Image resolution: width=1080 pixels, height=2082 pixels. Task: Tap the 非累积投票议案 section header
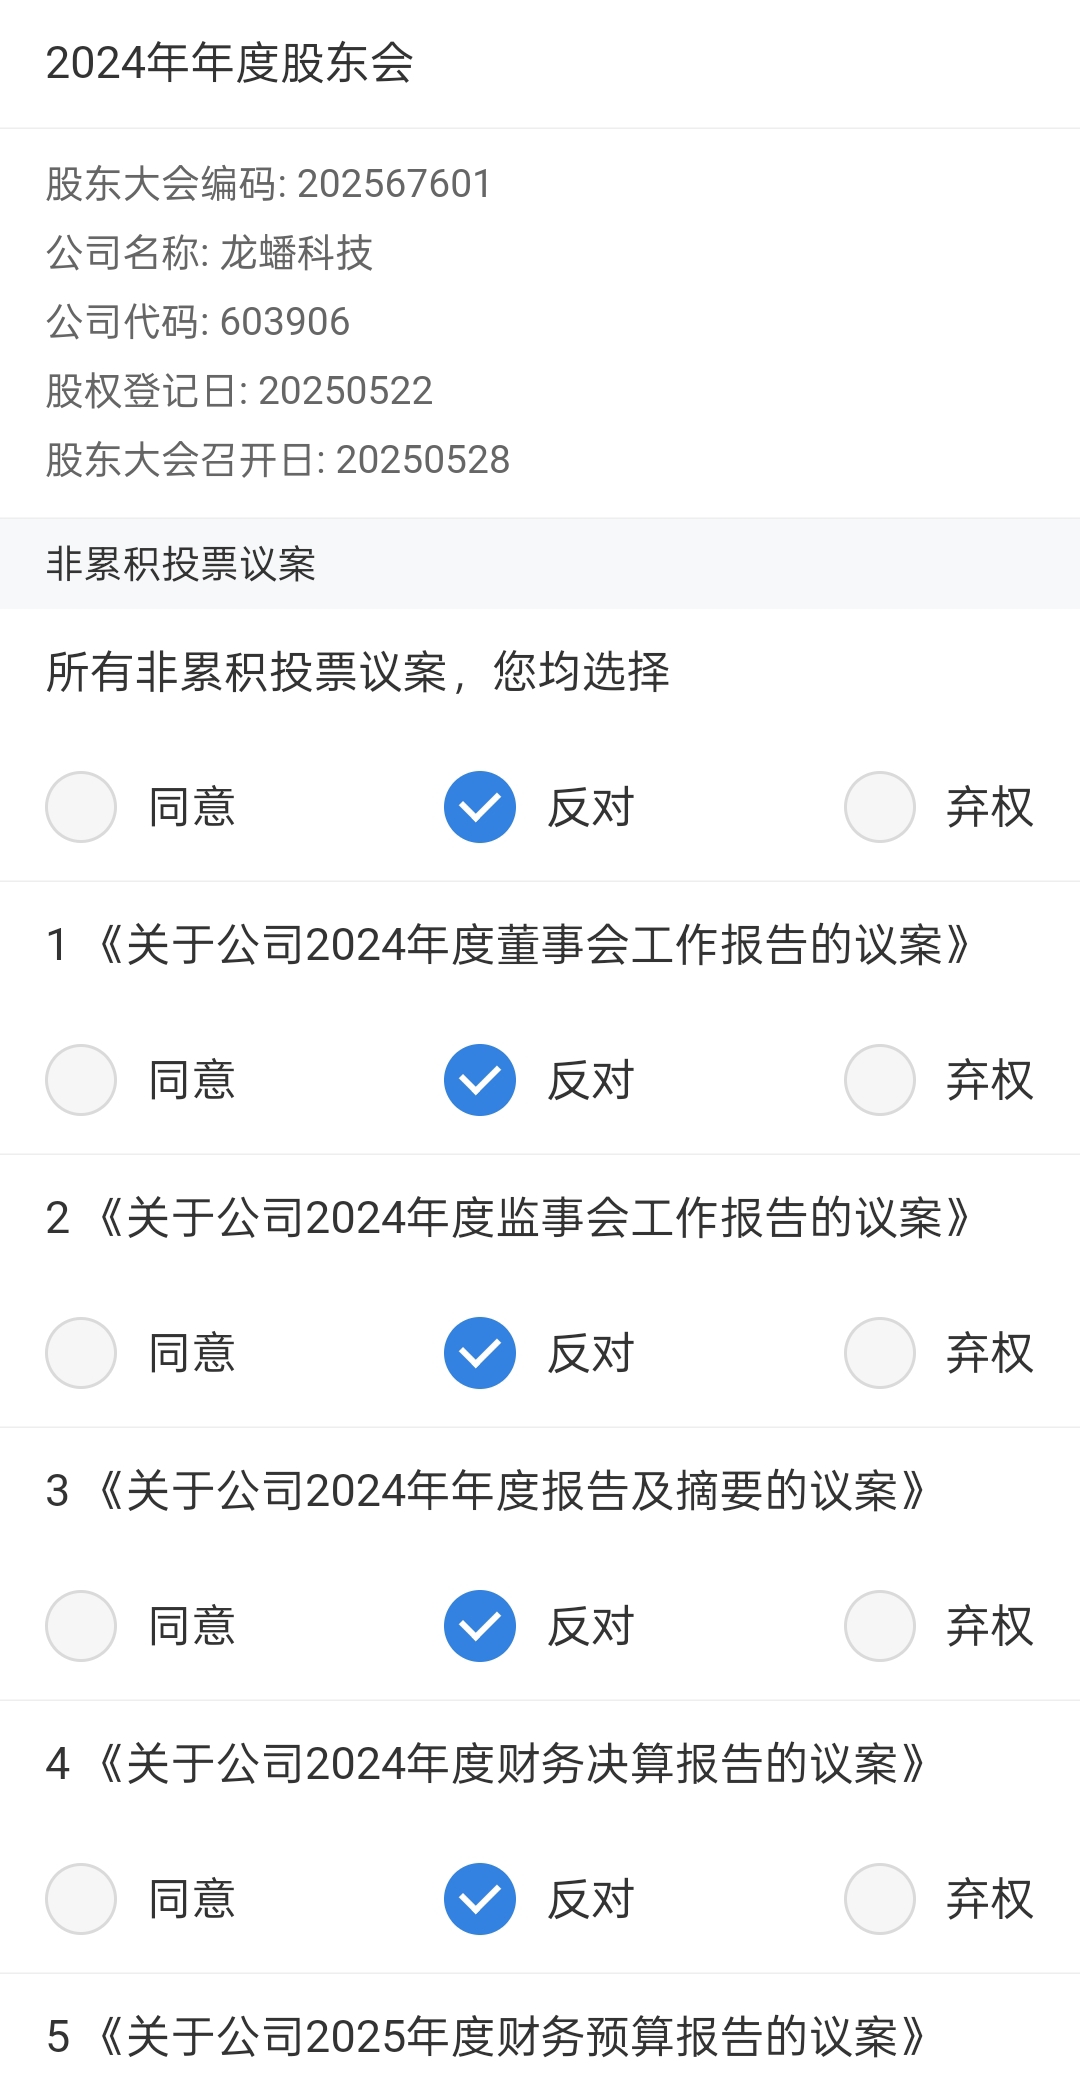point(181,564)
